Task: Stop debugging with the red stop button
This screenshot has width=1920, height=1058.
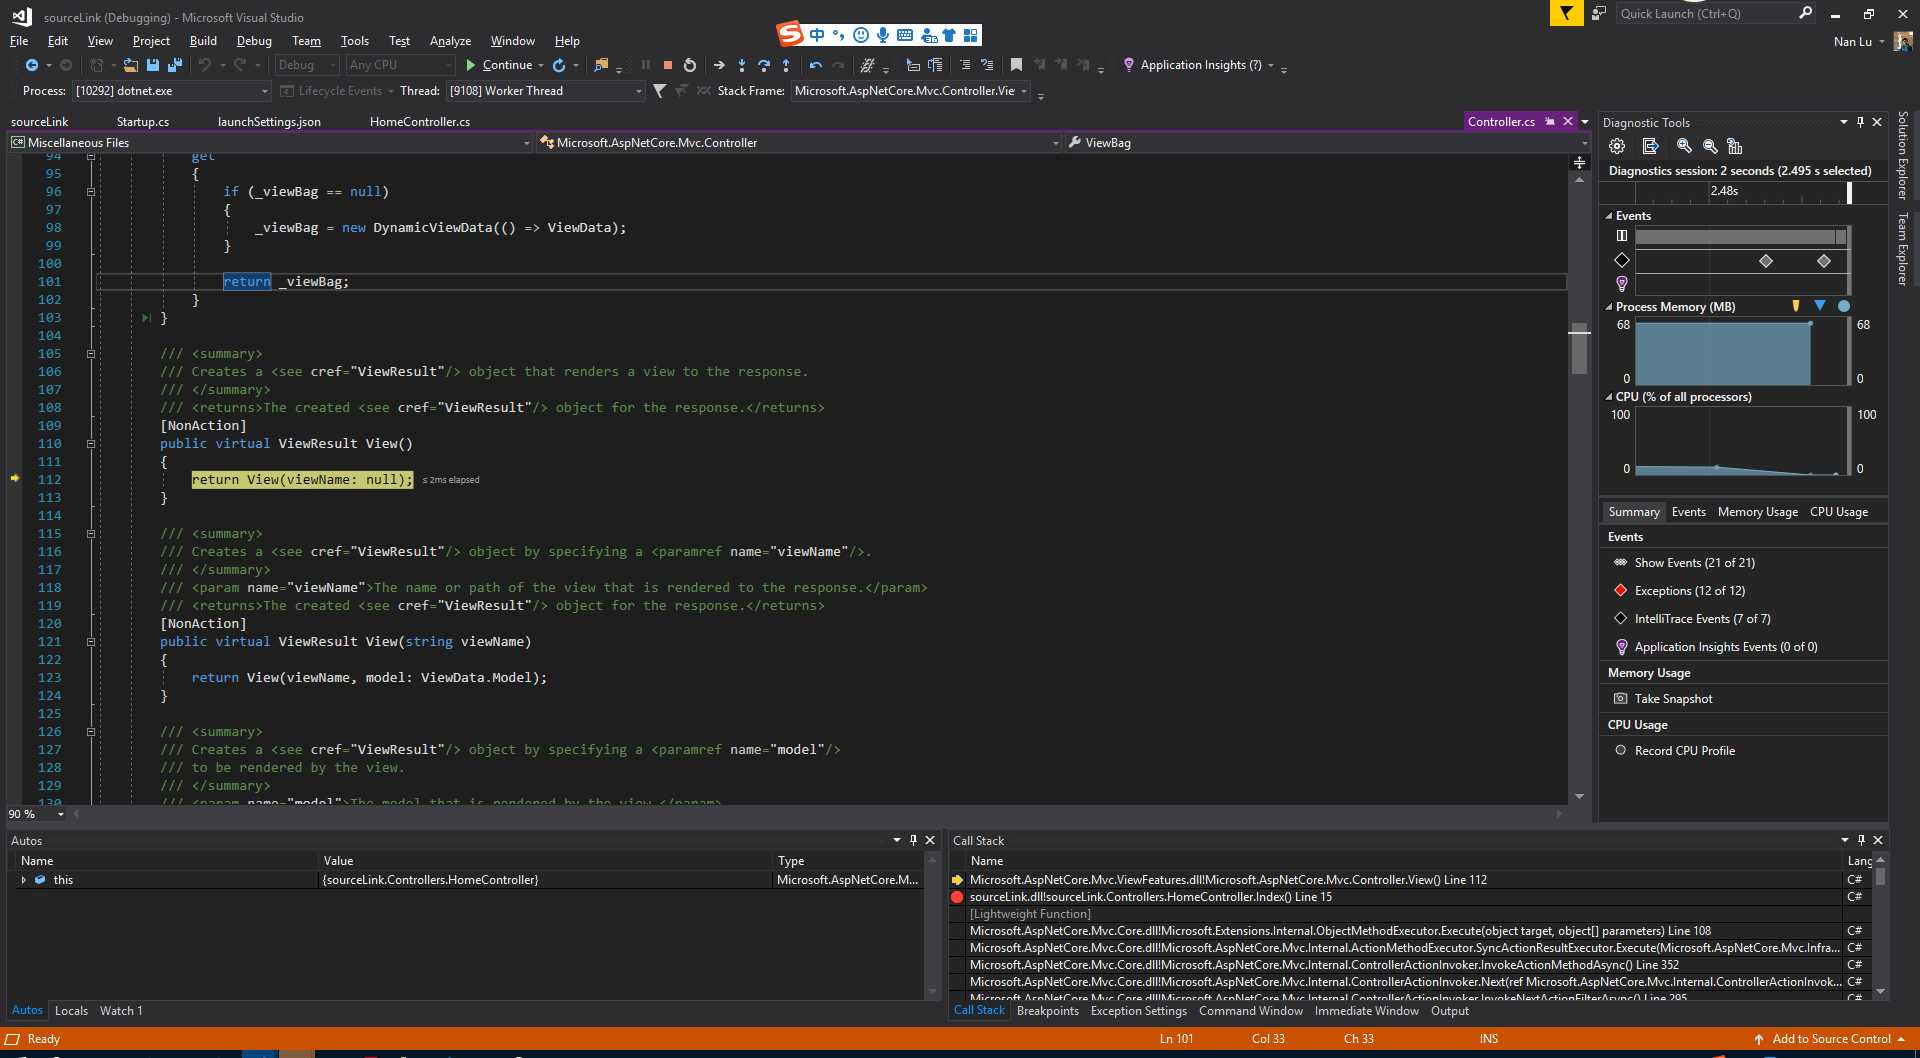Action: pos(667,65)
